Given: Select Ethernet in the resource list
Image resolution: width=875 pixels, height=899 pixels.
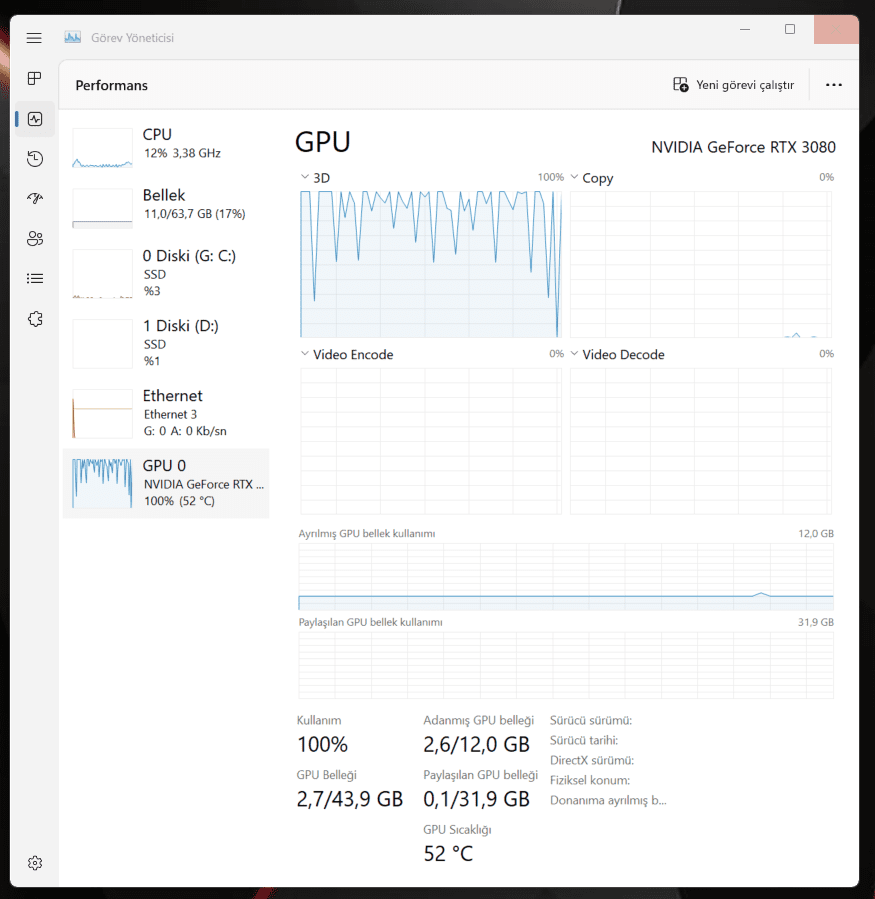Looking at the screenshot, I should [165, 413].
